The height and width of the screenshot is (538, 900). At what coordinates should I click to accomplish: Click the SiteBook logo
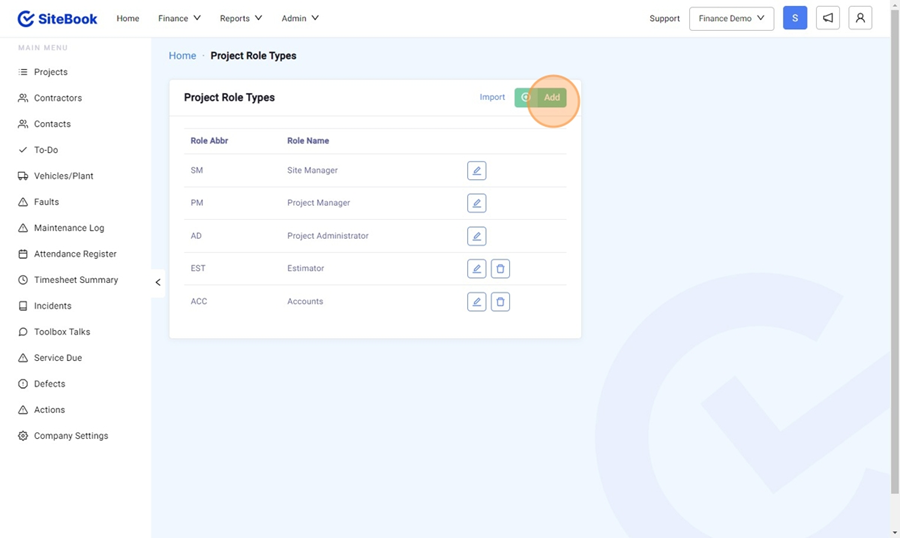57,18
